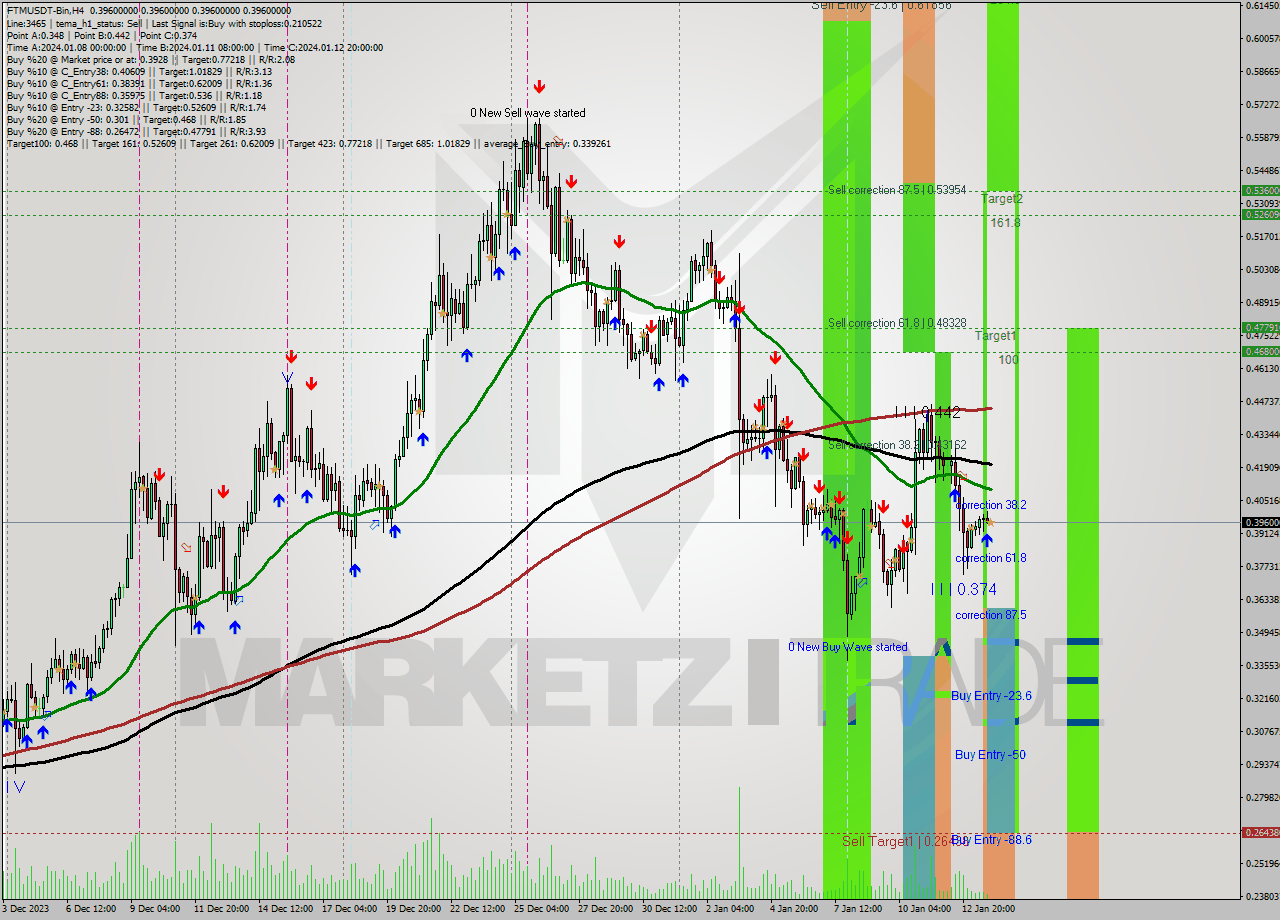1280x920 pixels.
Task: Click the '3 Dec 2023' date label
Action: [27, 908]
